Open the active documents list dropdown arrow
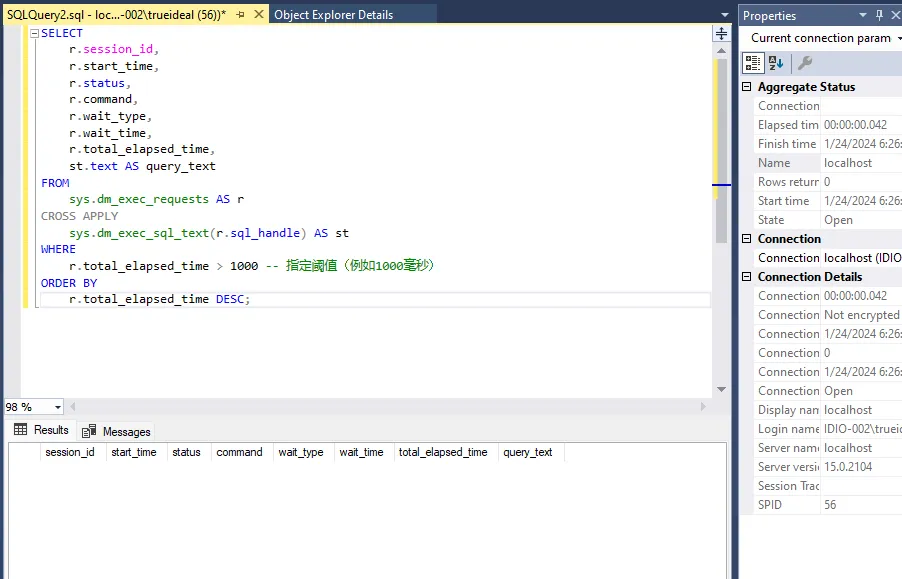 tap(725, 15)
